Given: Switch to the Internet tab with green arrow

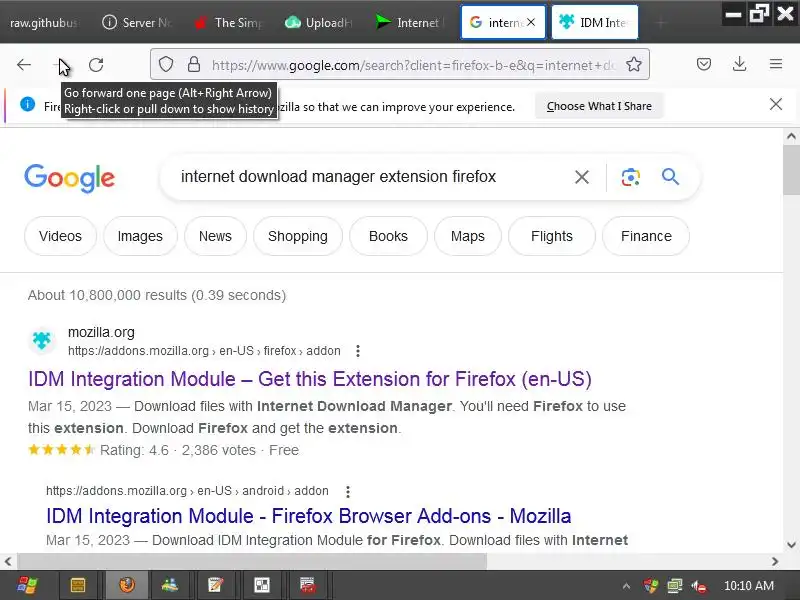Looking at the screenshot, I should coord(410,22).
